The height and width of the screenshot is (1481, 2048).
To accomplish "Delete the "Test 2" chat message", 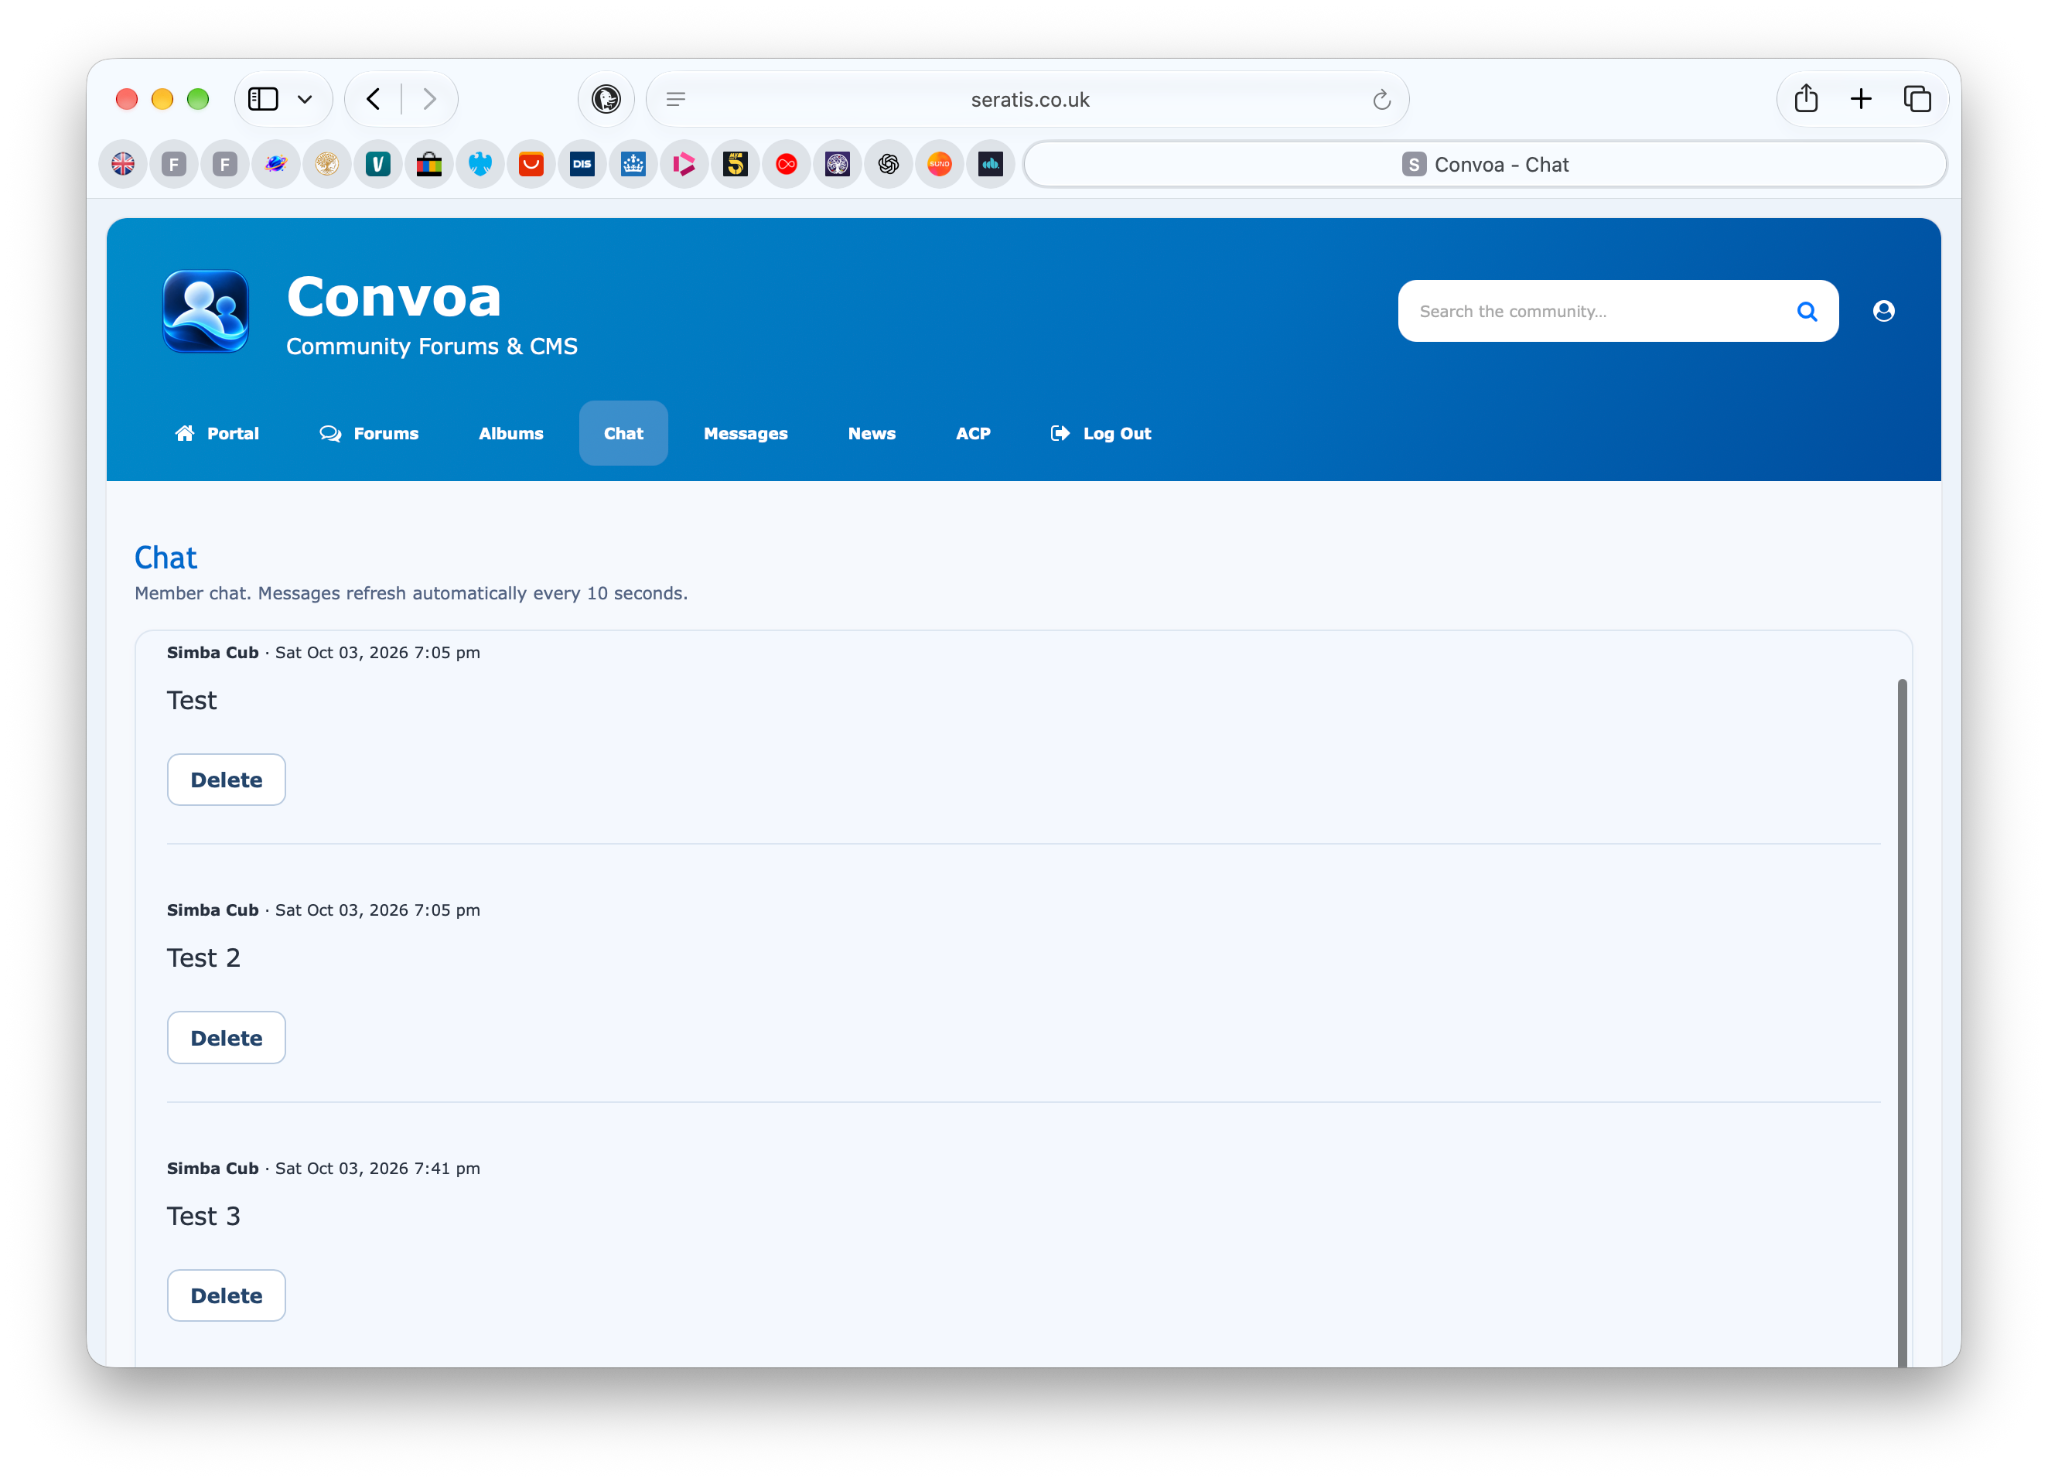I will click(x=226, y=1037).
